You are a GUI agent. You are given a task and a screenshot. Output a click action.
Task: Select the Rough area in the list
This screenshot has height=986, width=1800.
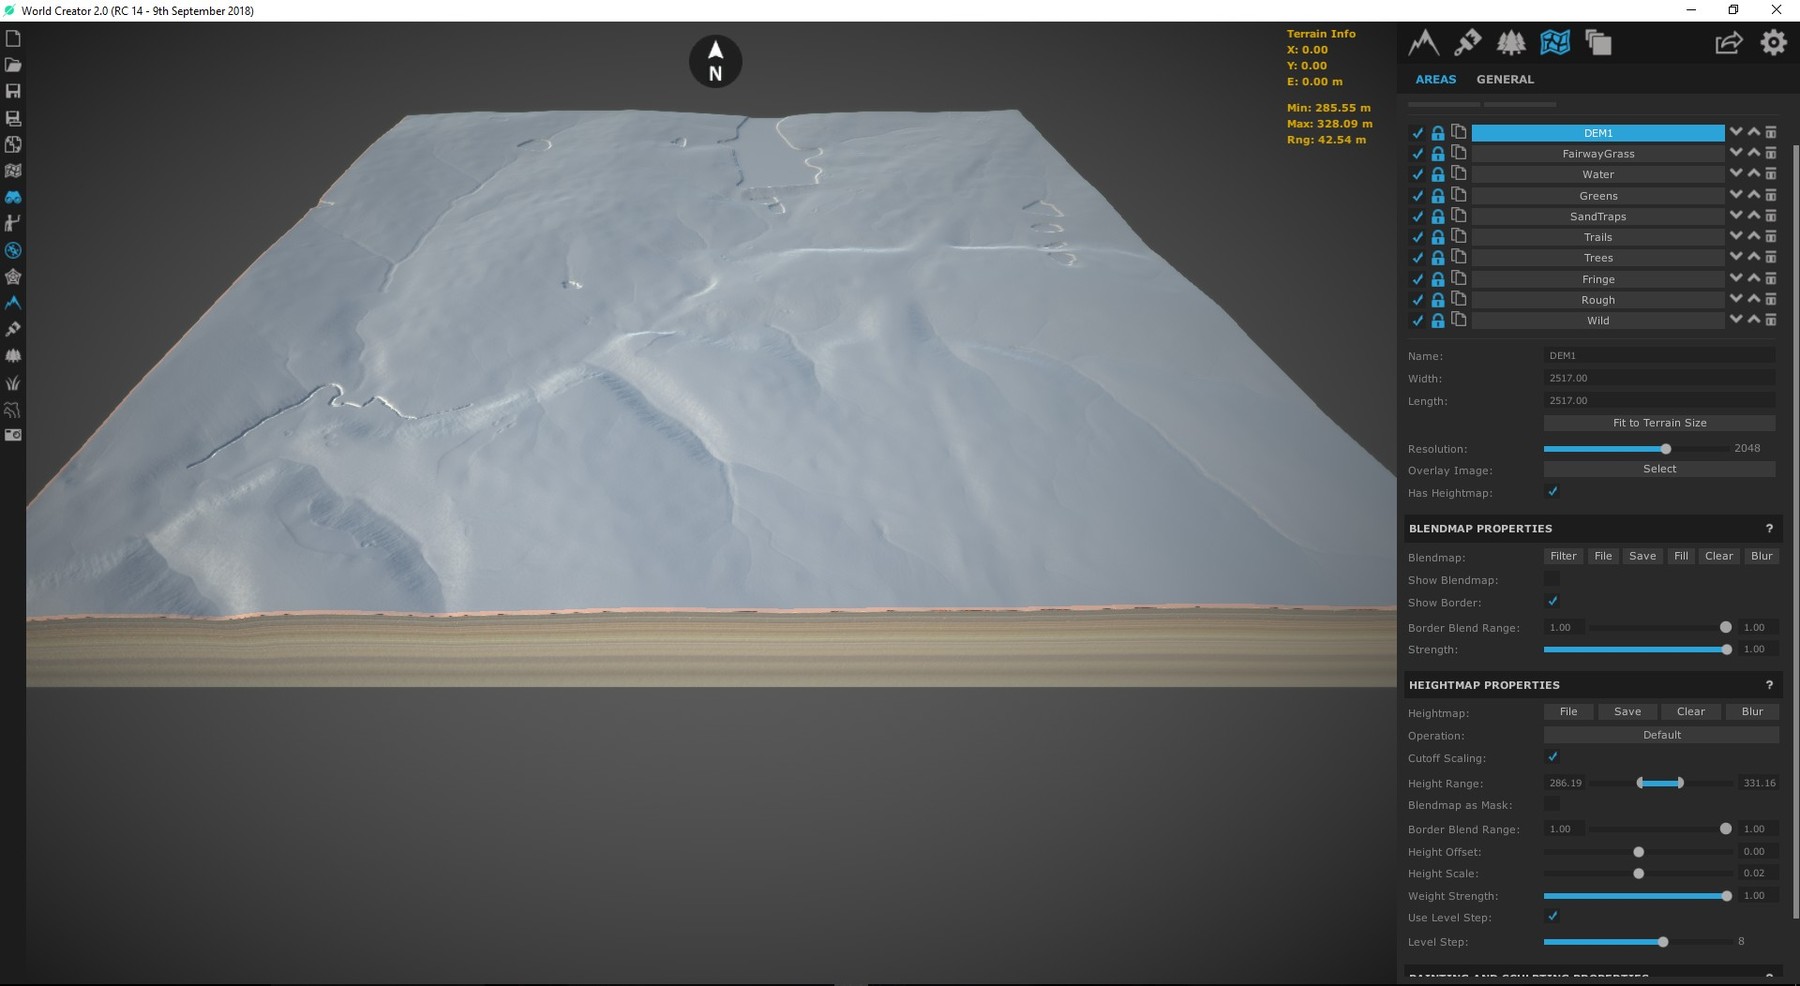pos(1598,300)
